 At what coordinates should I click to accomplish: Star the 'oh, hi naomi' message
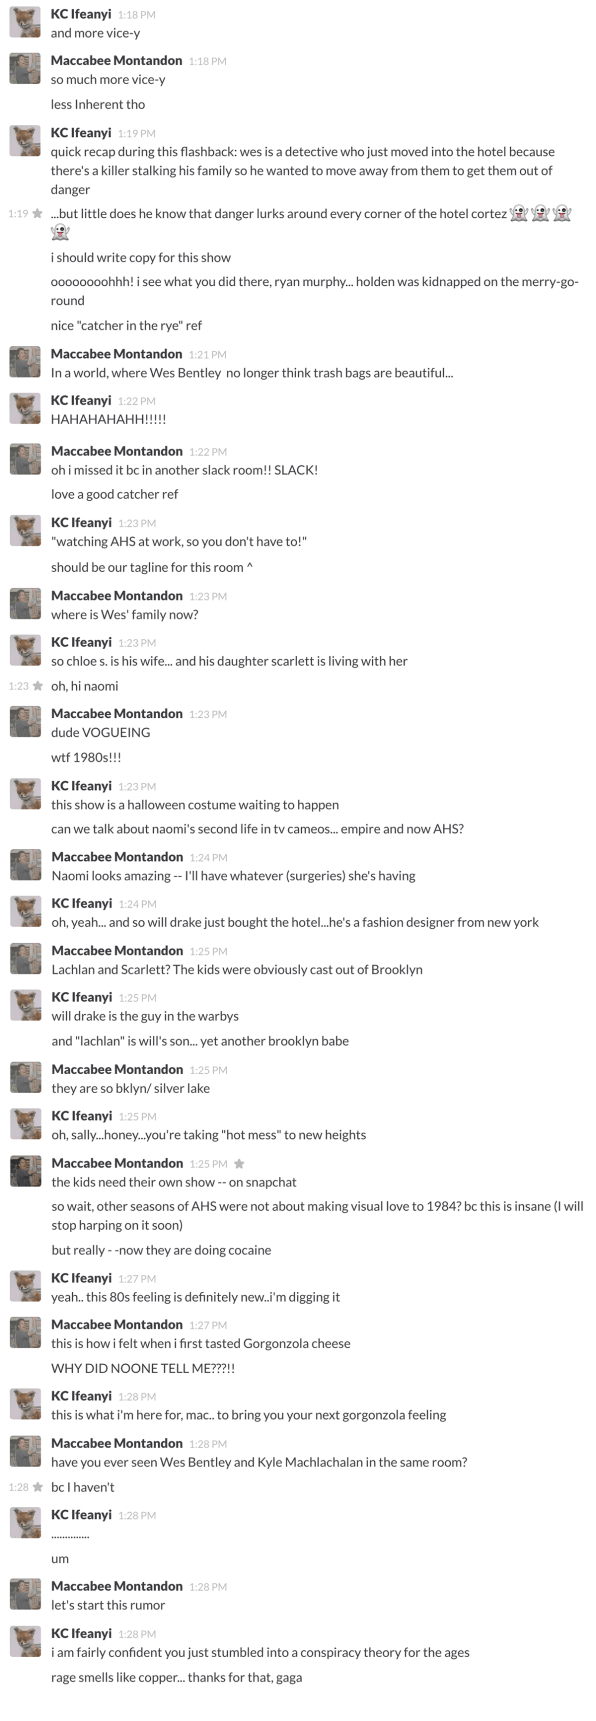click(x=38, y=686)
